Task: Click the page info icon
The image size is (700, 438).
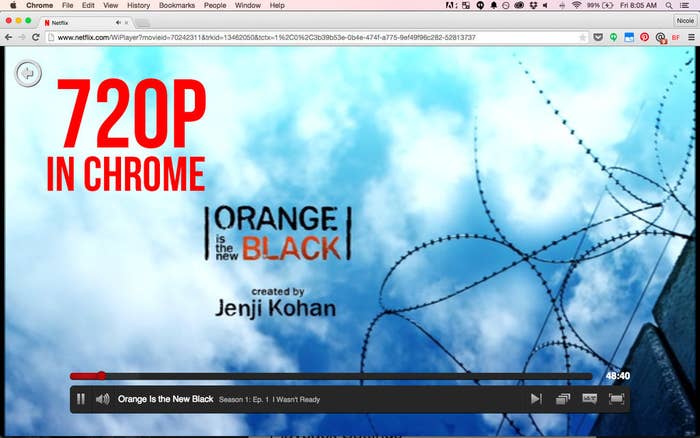Action: point(51,38)
